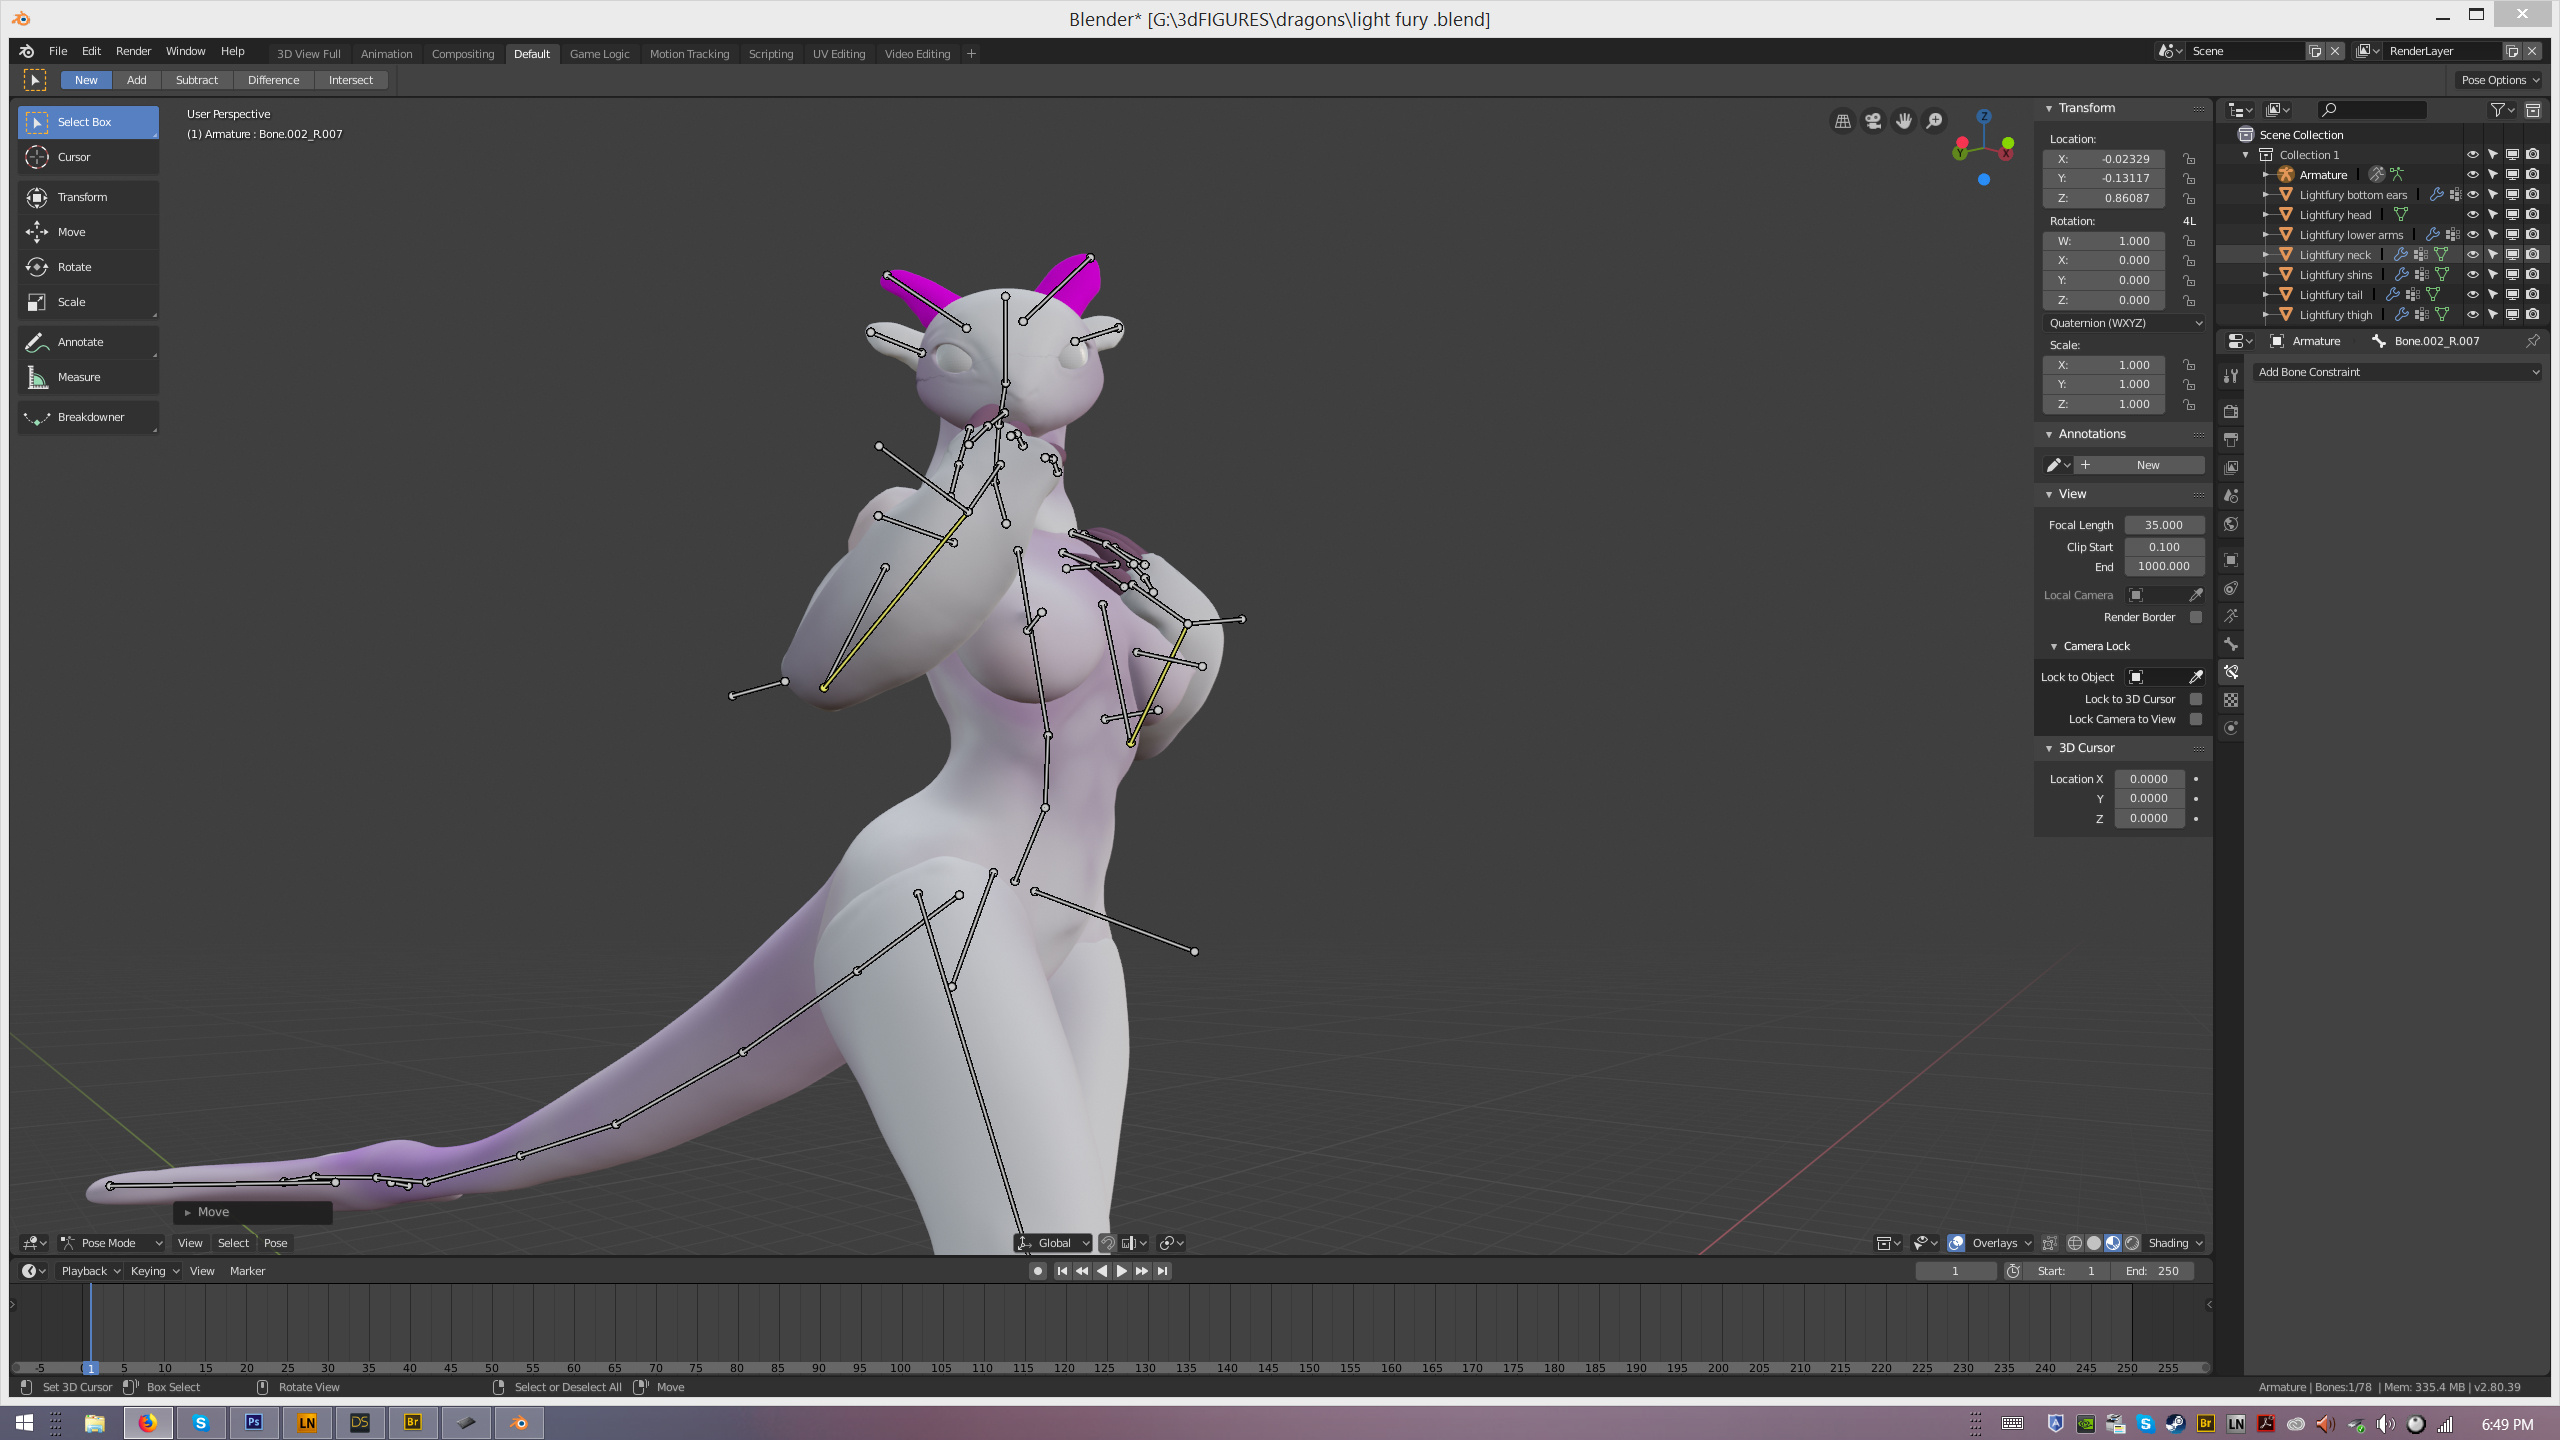Hide Lightfury head with eye icon
This screenshot has width=2560, height=1440.
(x=2472, y=214)
